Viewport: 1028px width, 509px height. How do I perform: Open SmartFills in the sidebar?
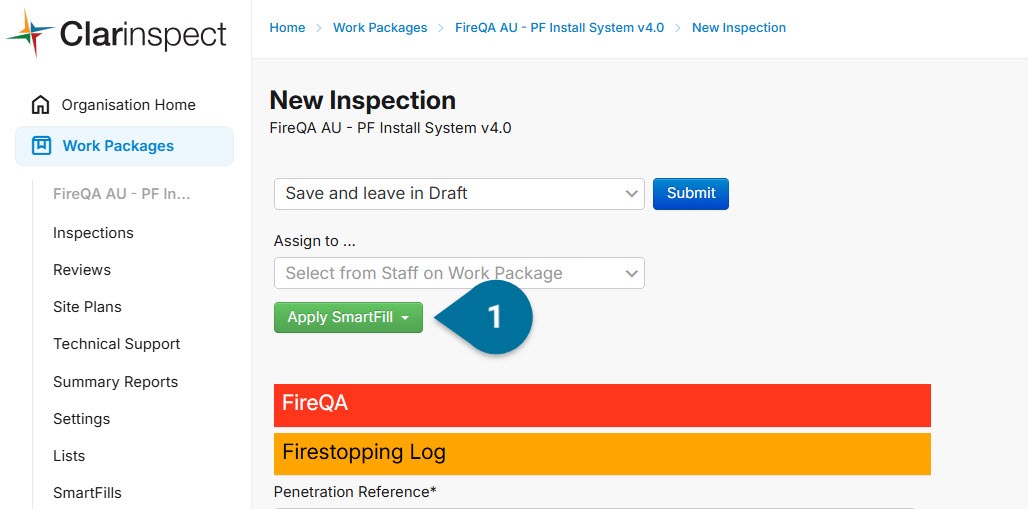(x=87, y=493)
